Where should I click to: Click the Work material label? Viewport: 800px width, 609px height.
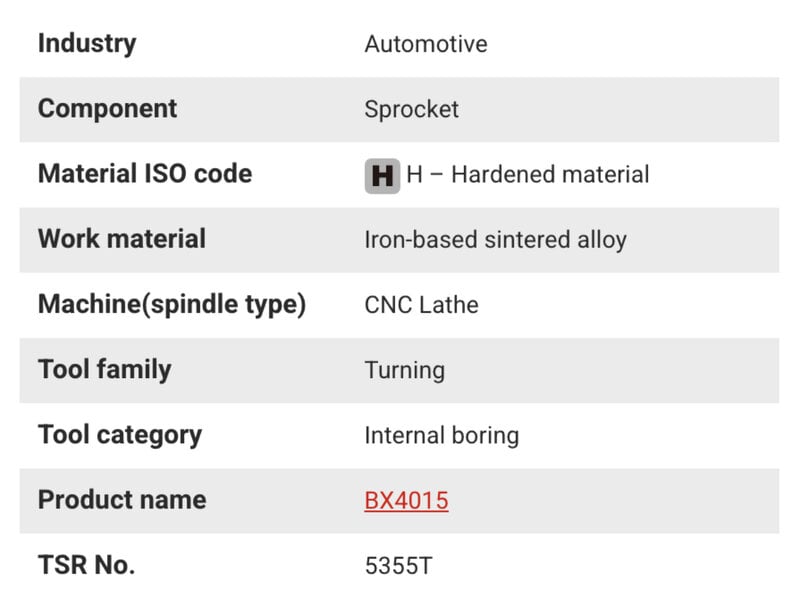(x=122, y=239)
